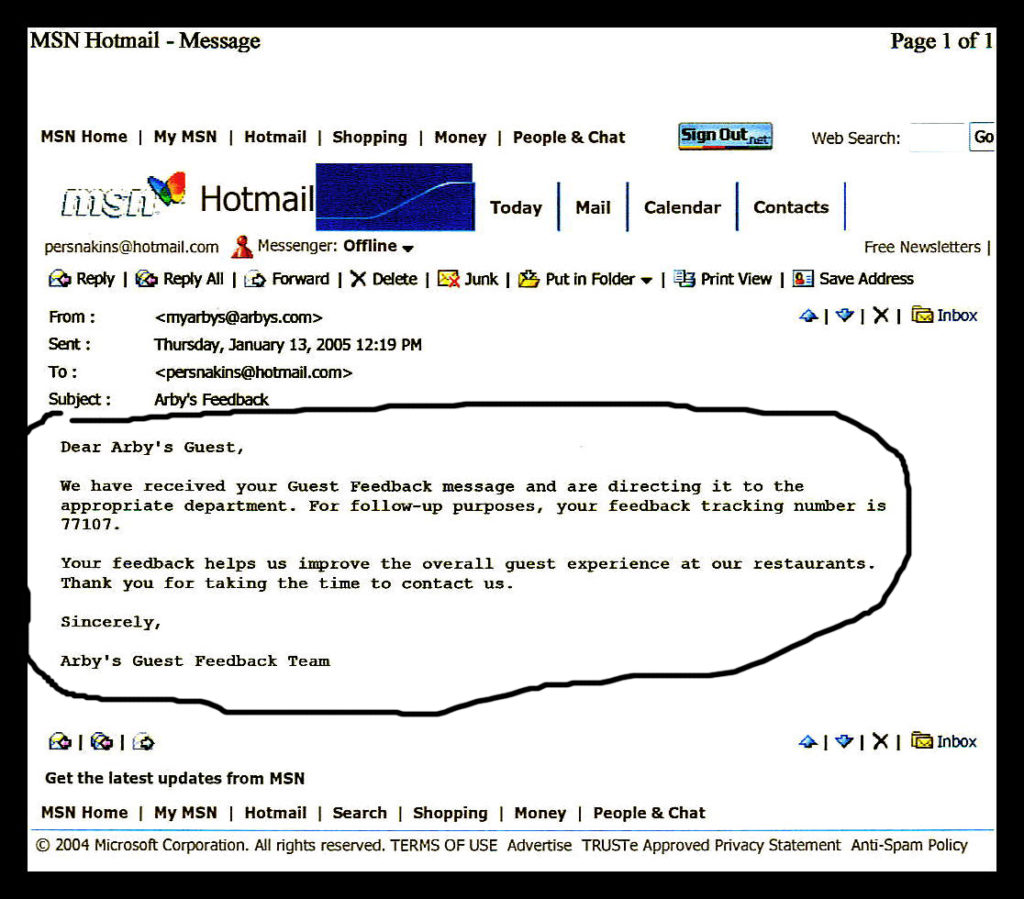
Task: Click the Print View text link
Action: click(x=736, y=279)
